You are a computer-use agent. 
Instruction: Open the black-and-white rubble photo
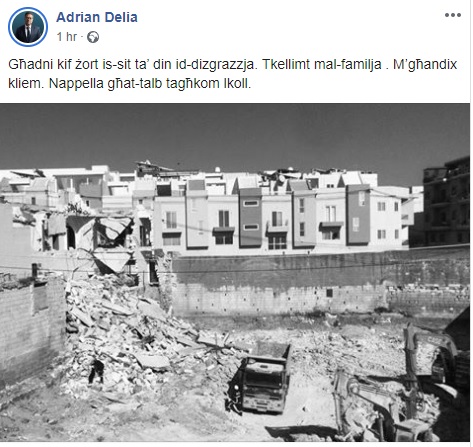point(235,273)
